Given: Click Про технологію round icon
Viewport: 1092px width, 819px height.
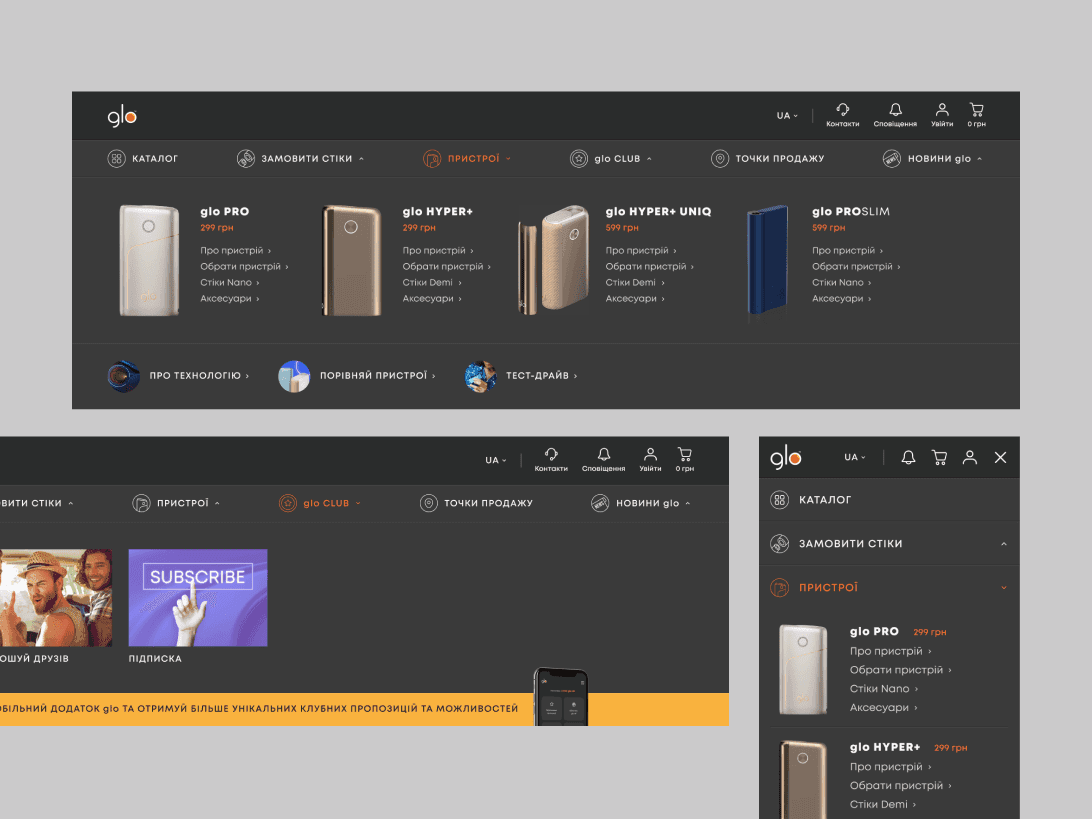Looking at the screenshot, I should tap(124, 375).
